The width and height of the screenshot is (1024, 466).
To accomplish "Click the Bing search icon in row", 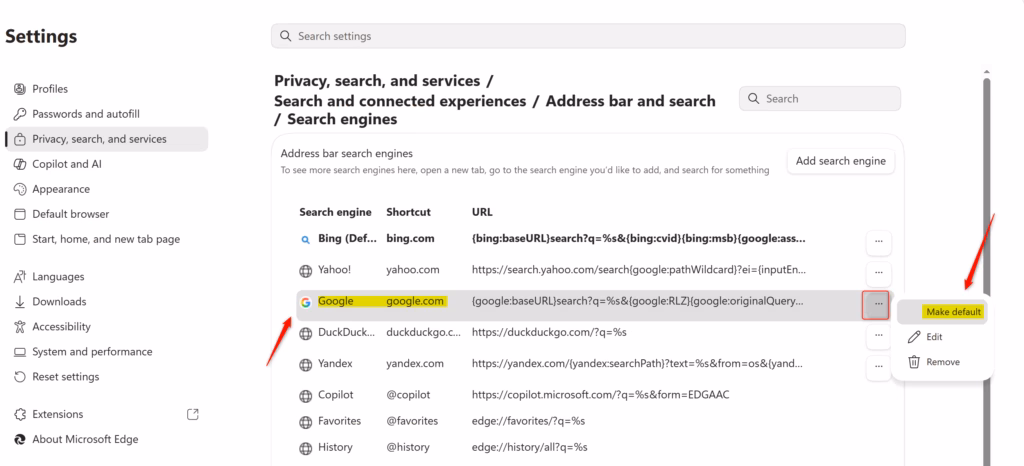I will coord(305,240).
